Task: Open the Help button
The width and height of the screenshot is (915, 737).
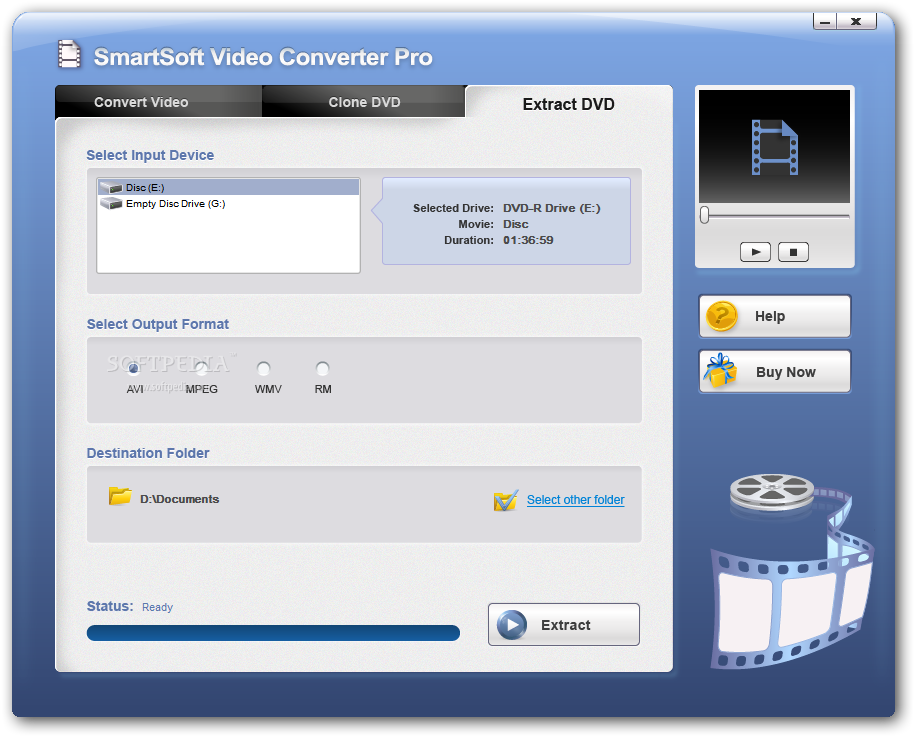Action: click(775, 316)
